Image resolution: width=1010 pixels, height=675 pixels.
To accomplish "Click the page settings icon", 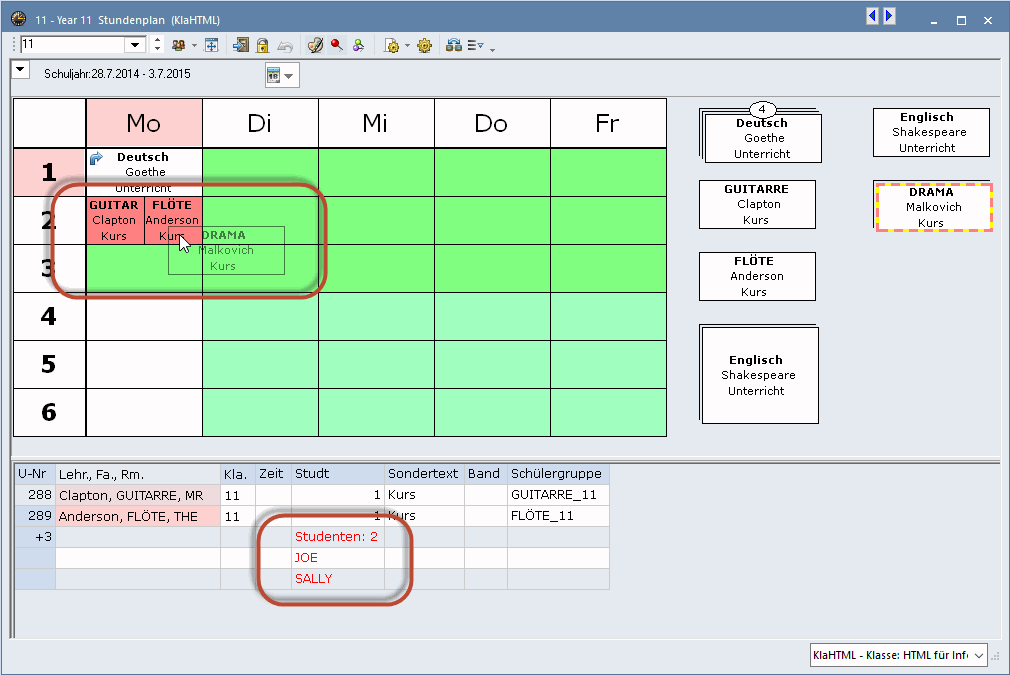I will 391,46.
